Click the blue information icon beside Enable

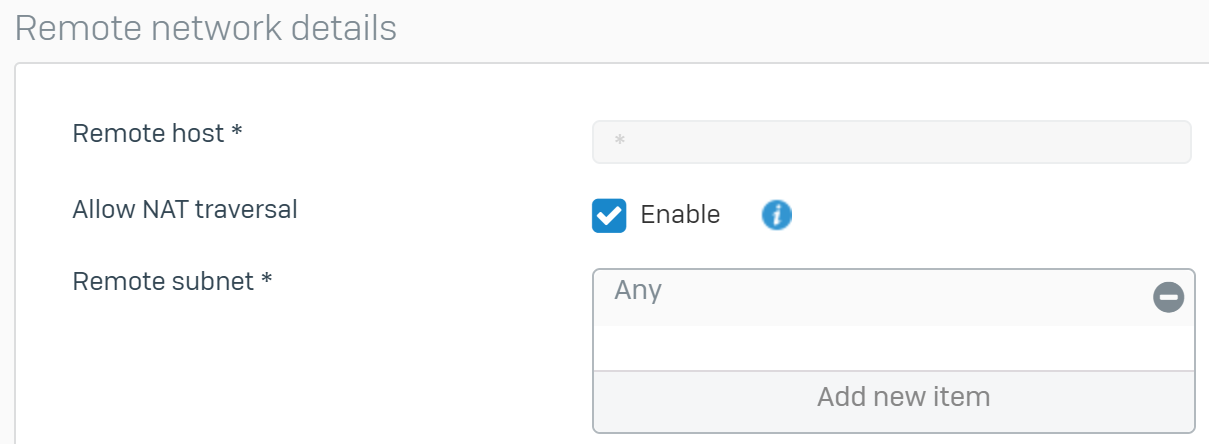pyautogui.click(x=777, y=214)
